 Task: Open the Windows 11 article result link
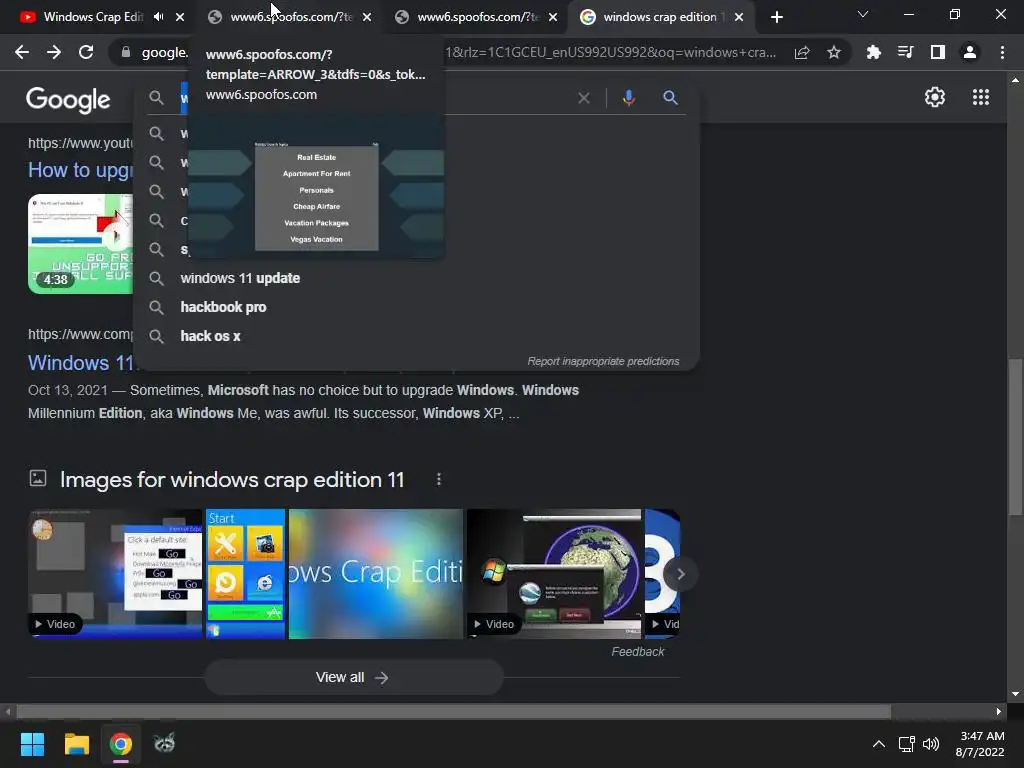[80, 362]
